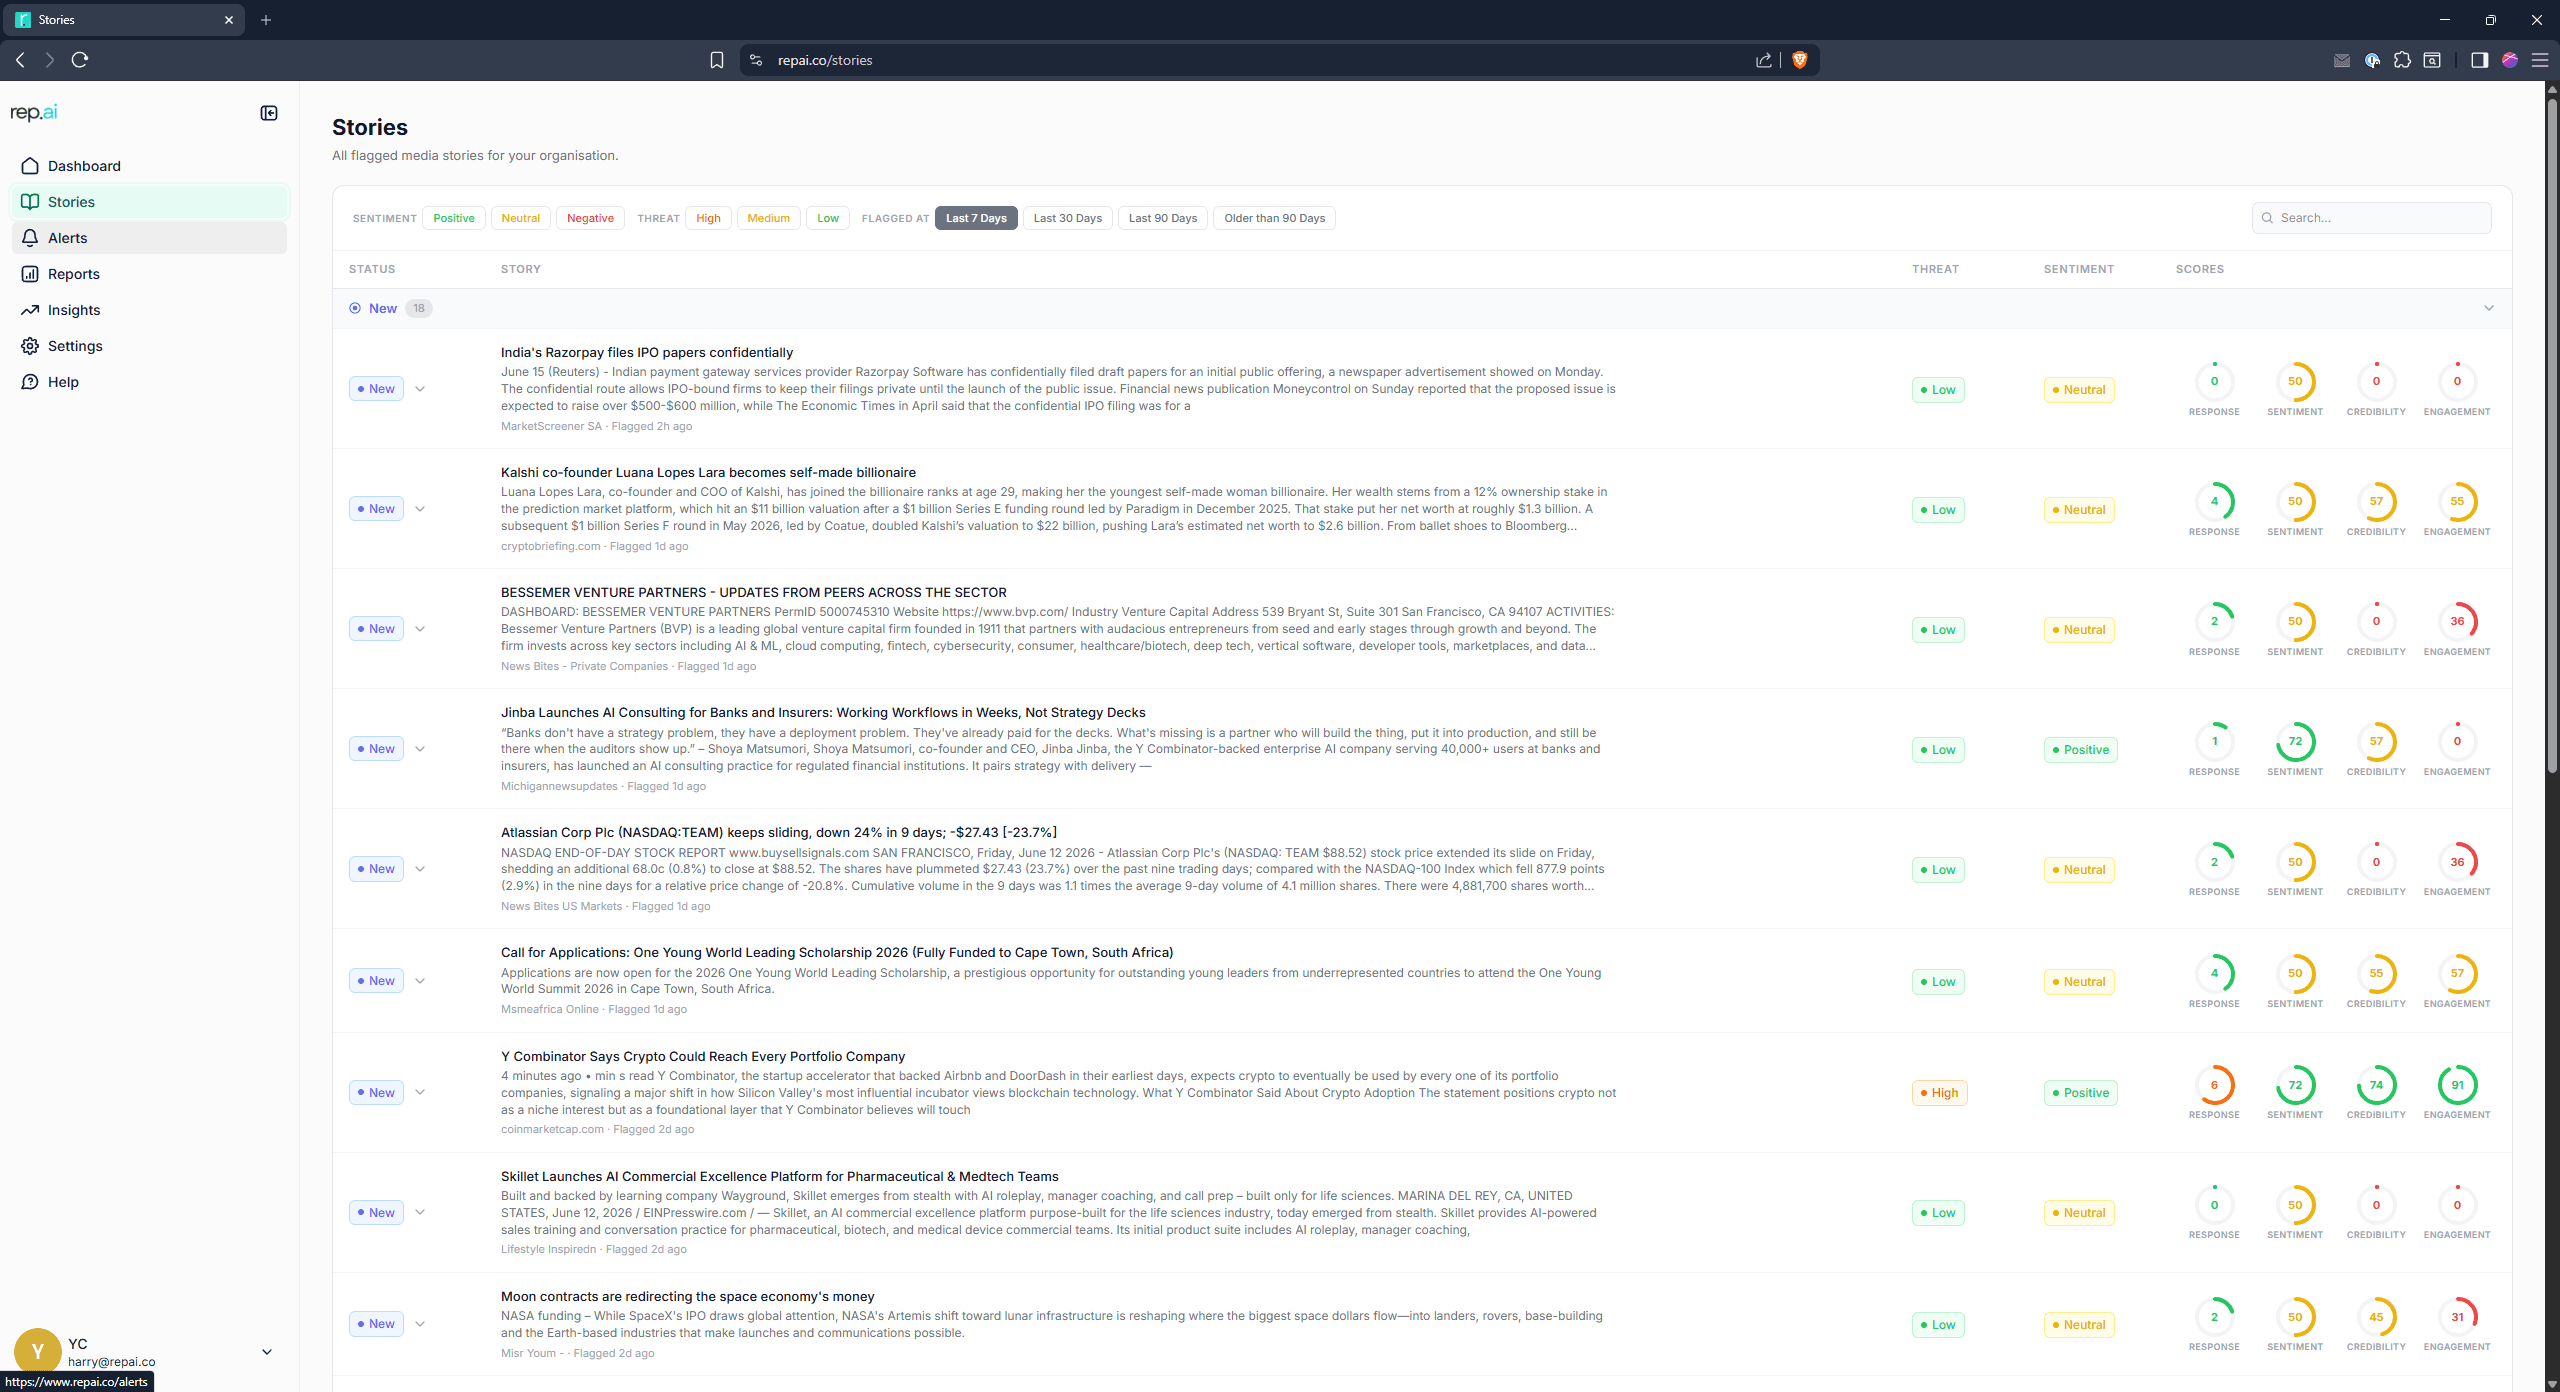Click the site info icon in address bar
The width and height of the screenshot is (2560, 1392).
(x=756, y=60)
